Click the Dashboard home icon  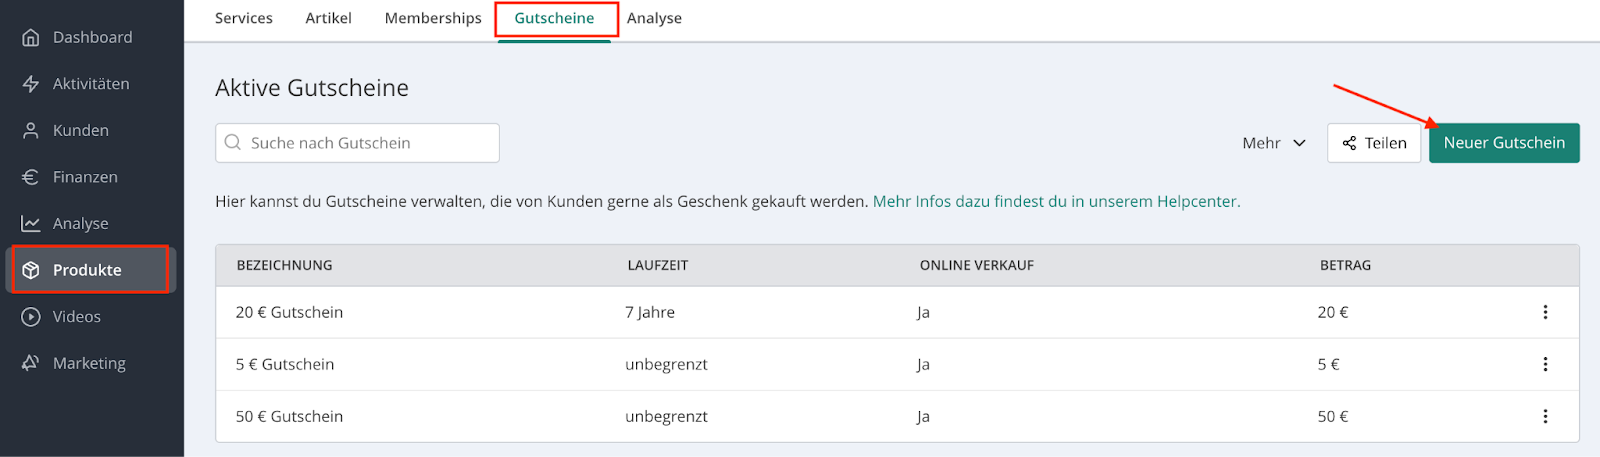(31, 38)
